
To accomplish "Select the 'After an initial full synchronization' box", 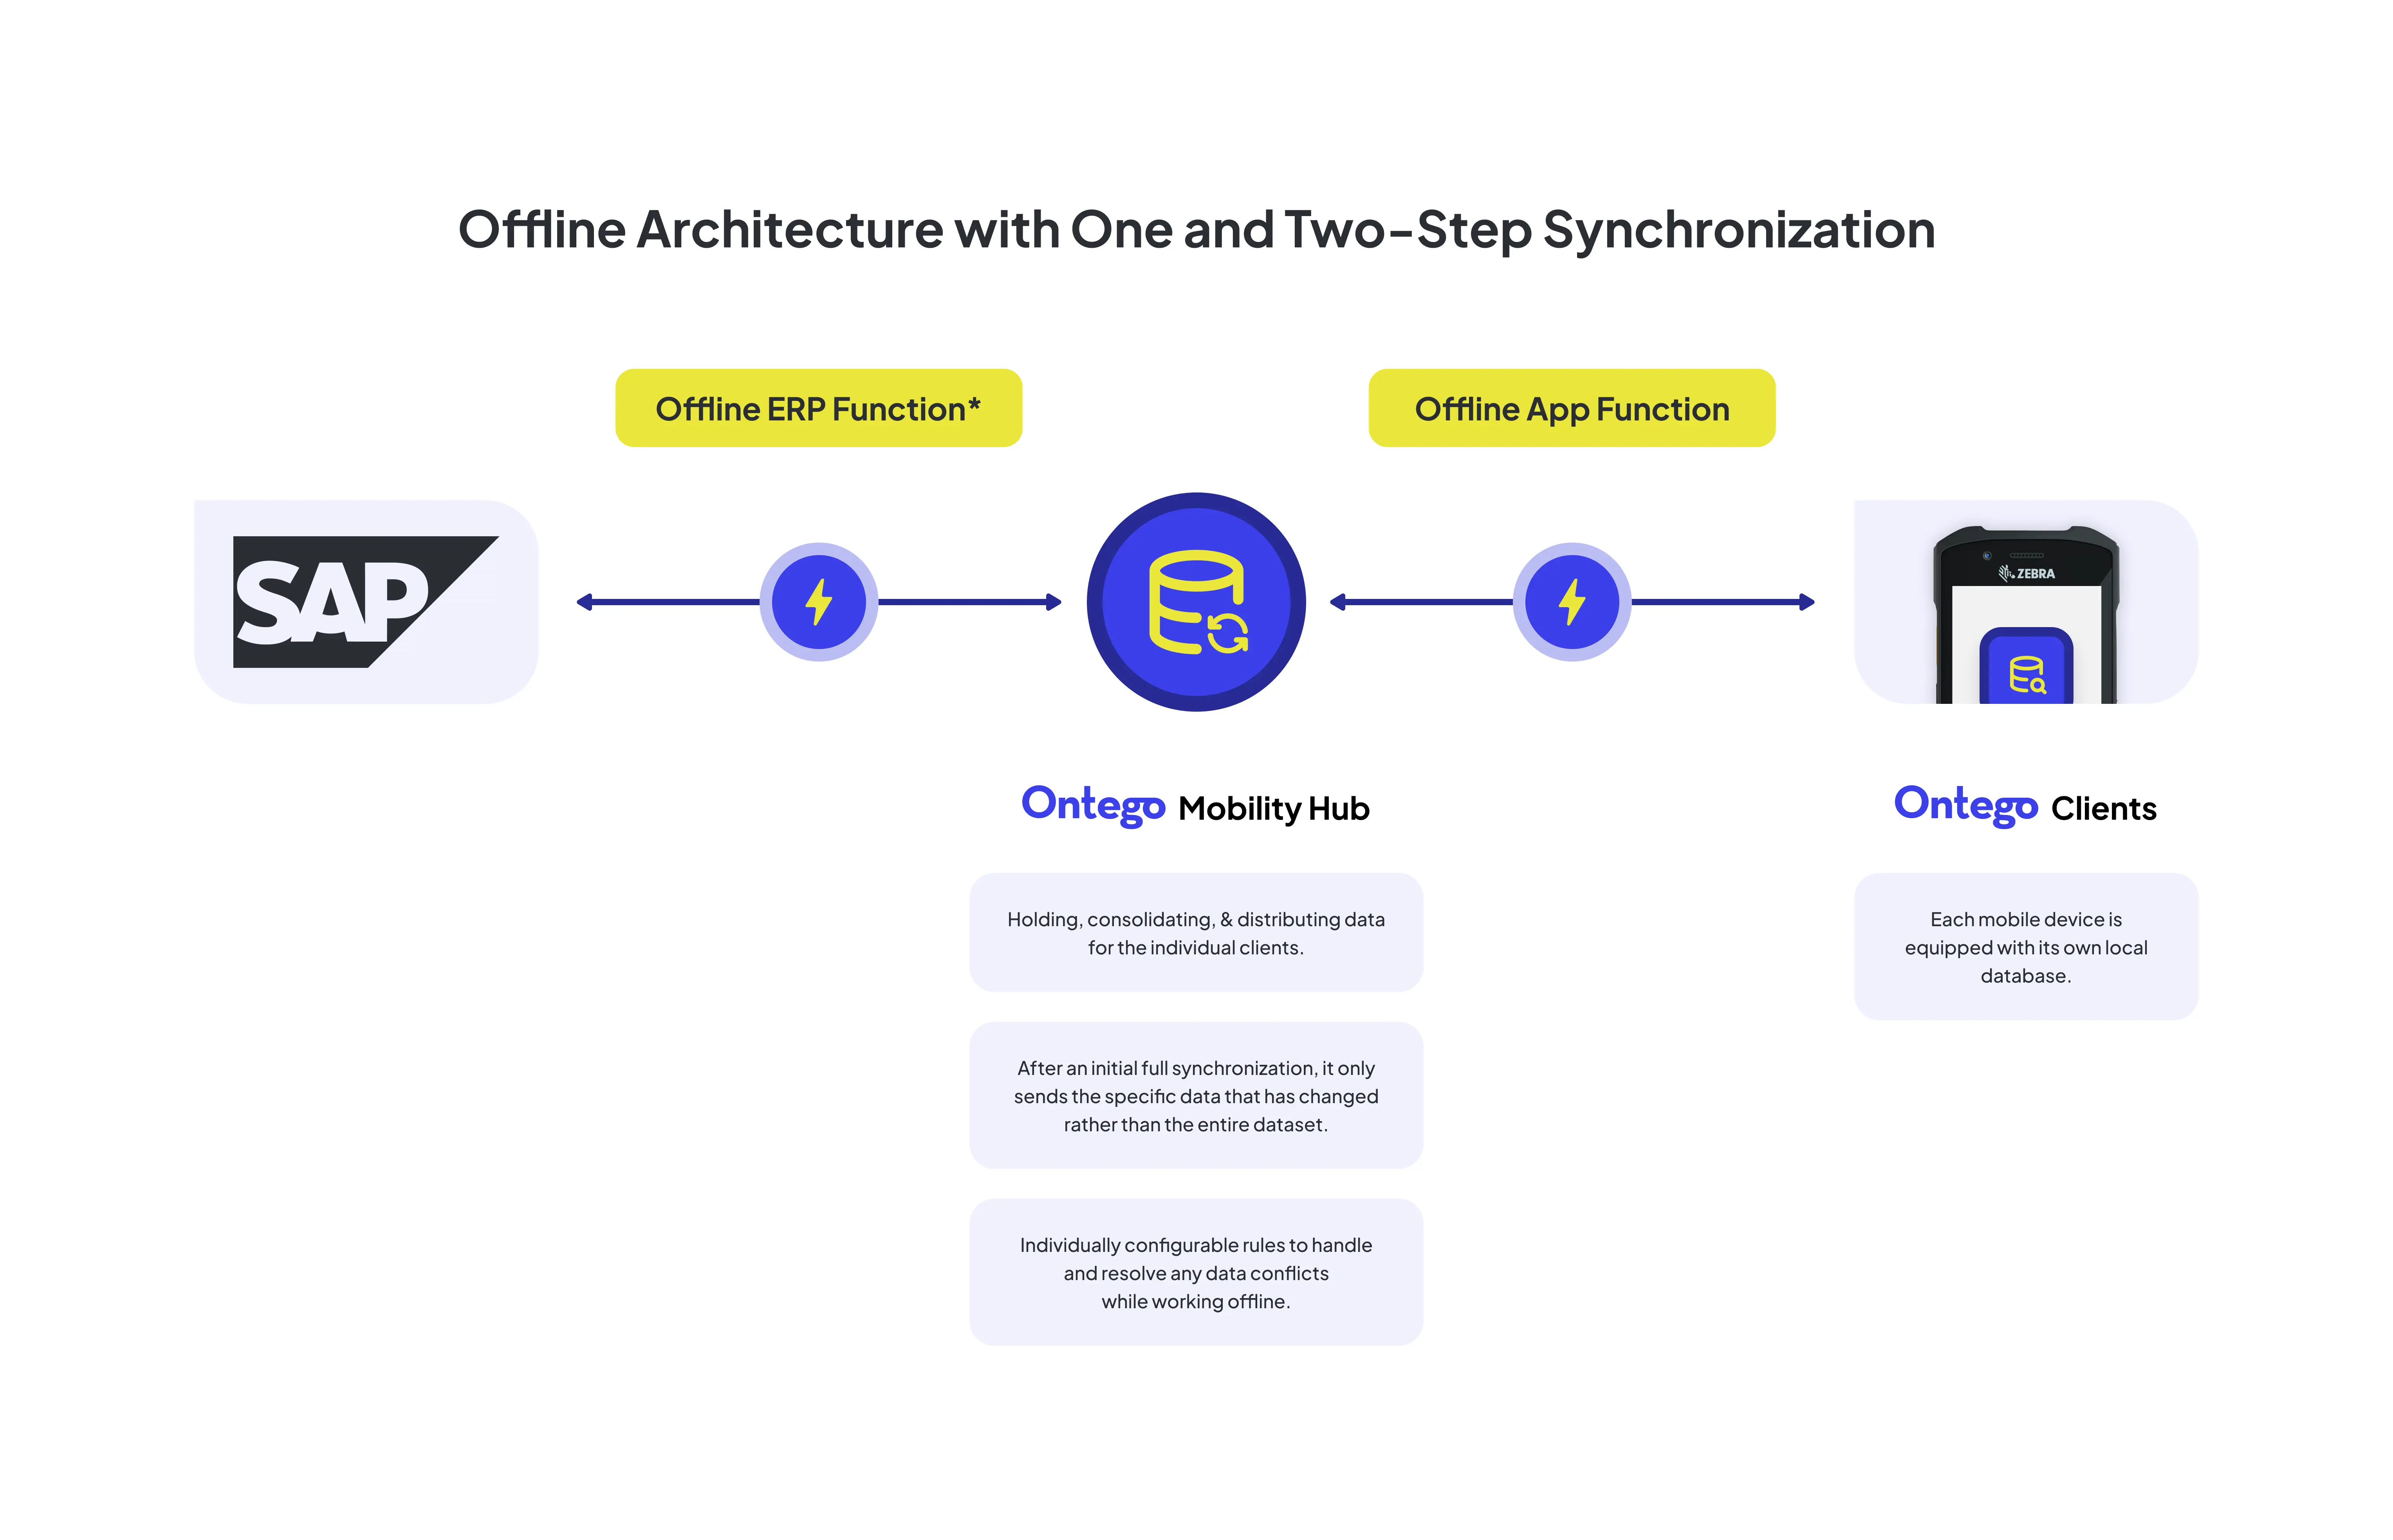I will click(x=1196, y=1095).
